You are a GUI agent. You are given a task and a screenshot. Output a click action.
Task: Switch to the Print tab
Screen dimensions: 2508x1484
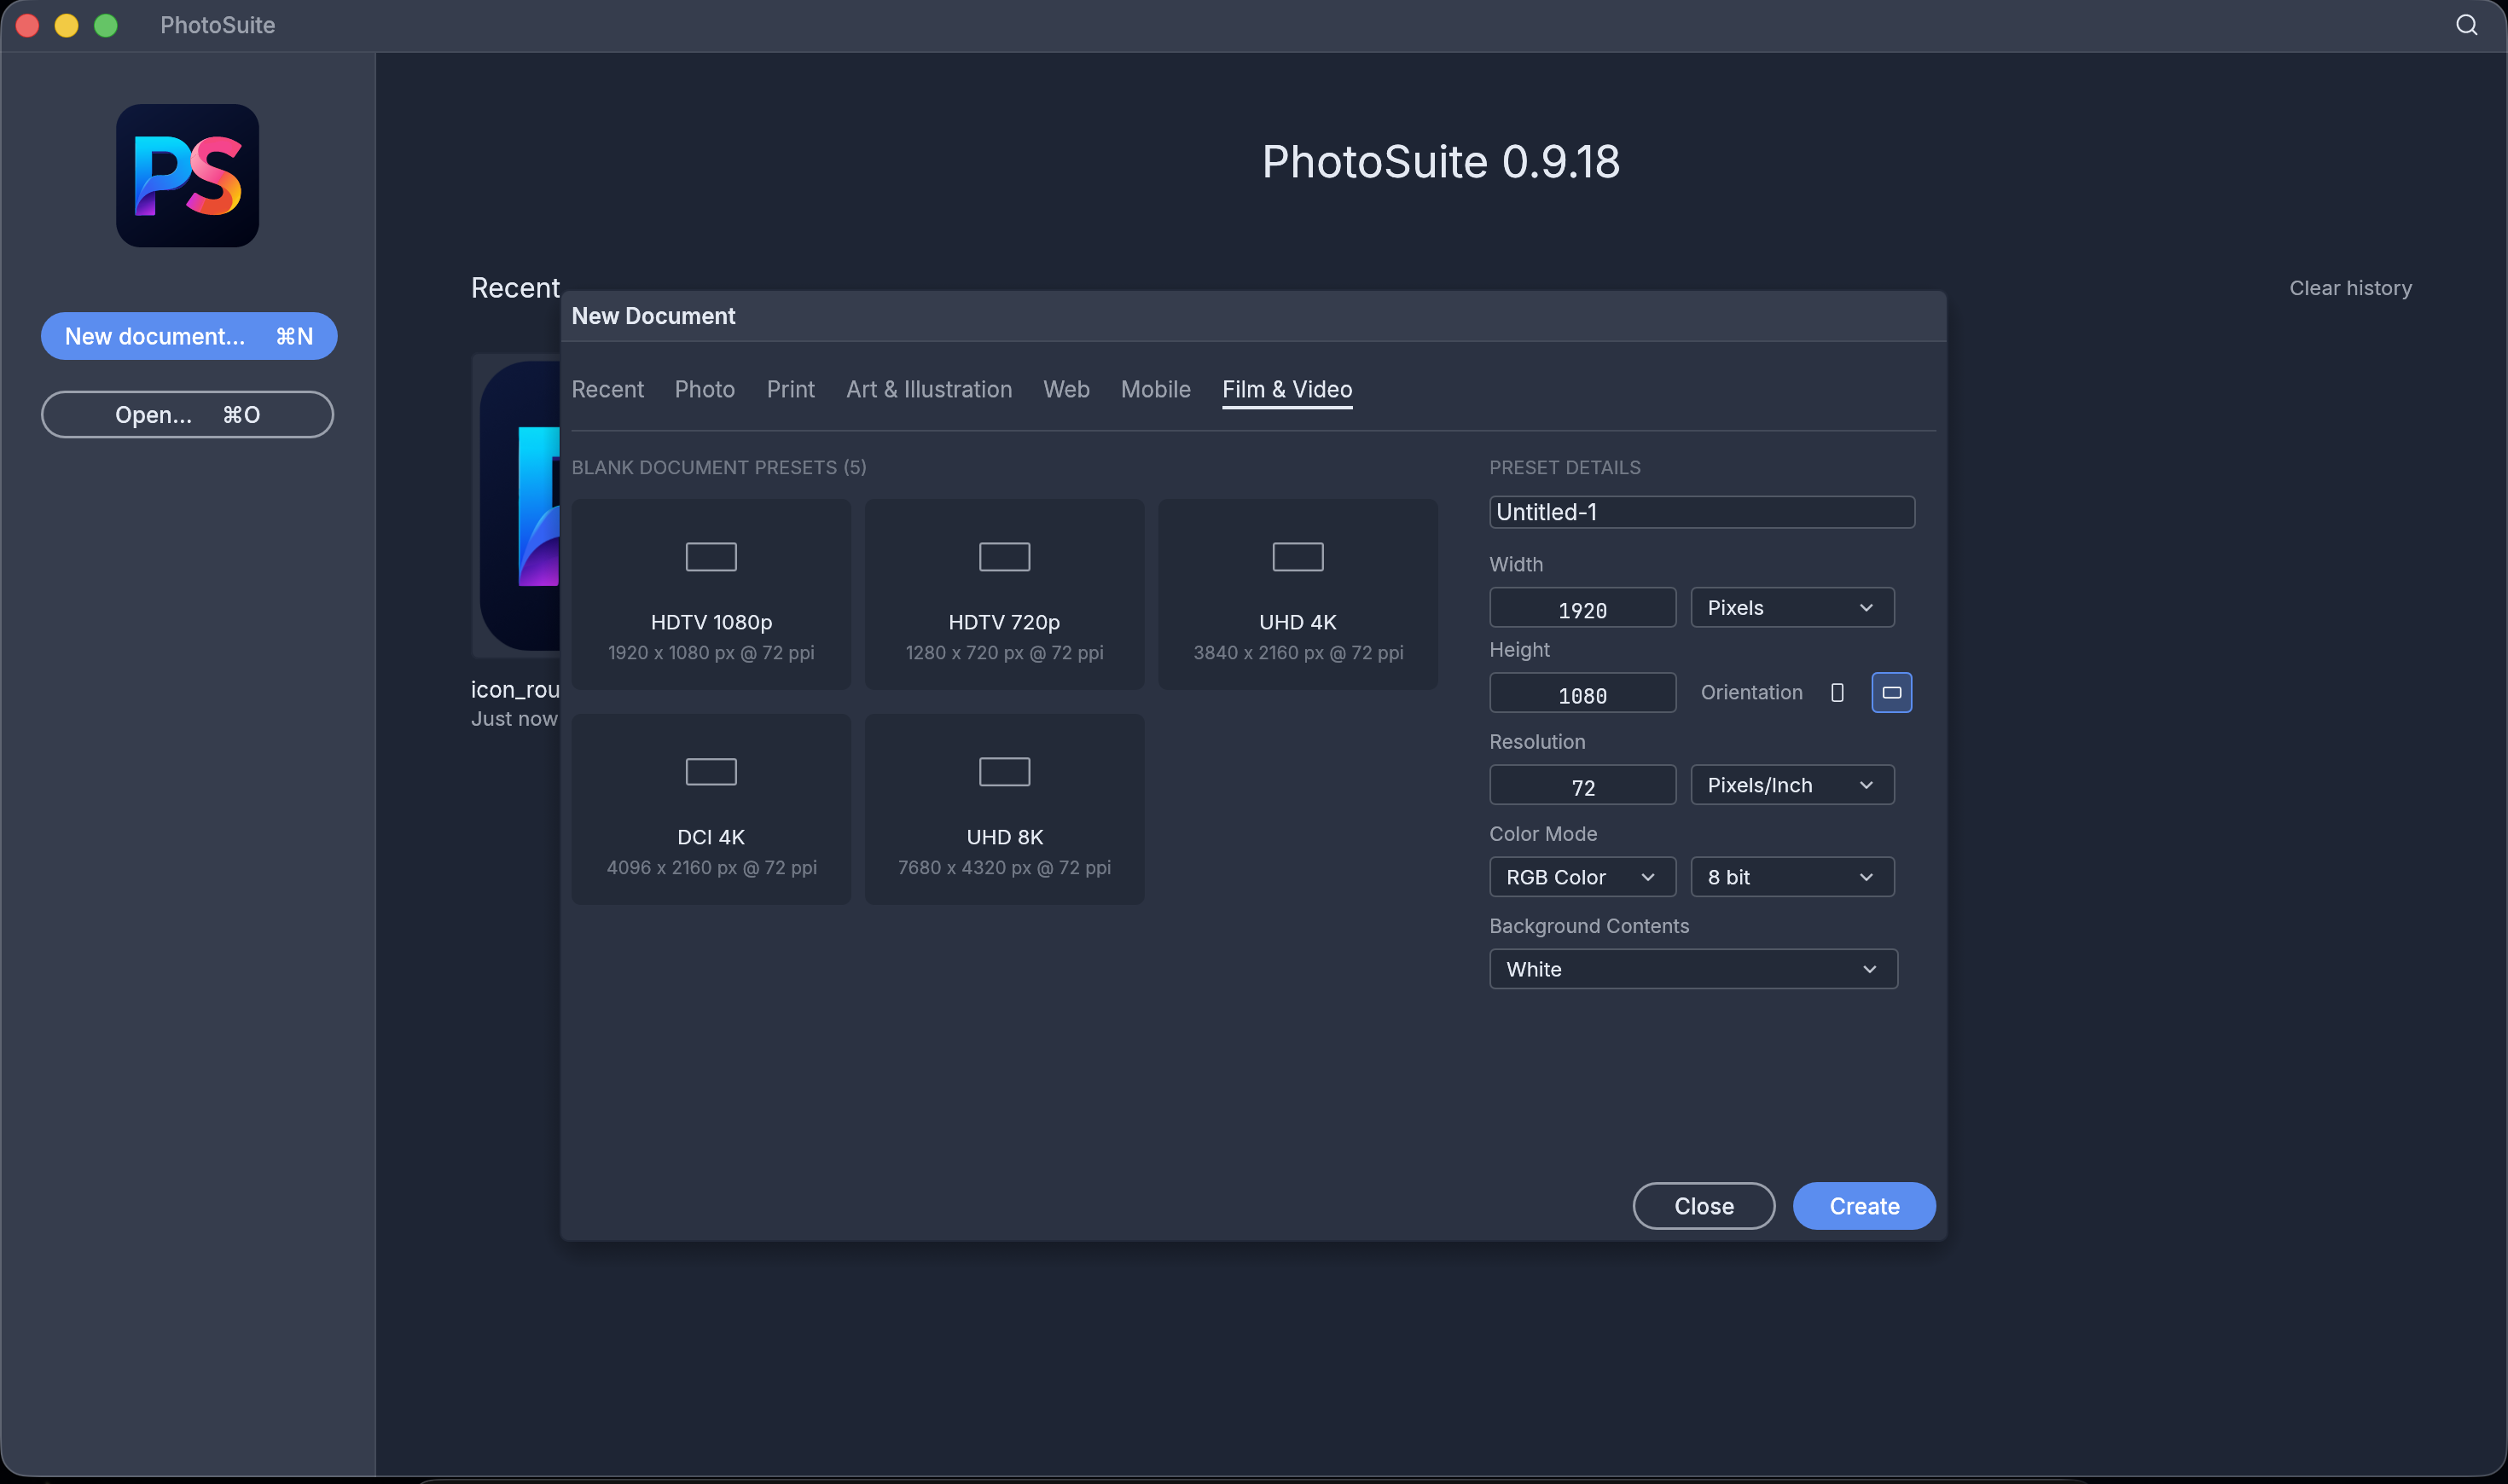[790, 389]
